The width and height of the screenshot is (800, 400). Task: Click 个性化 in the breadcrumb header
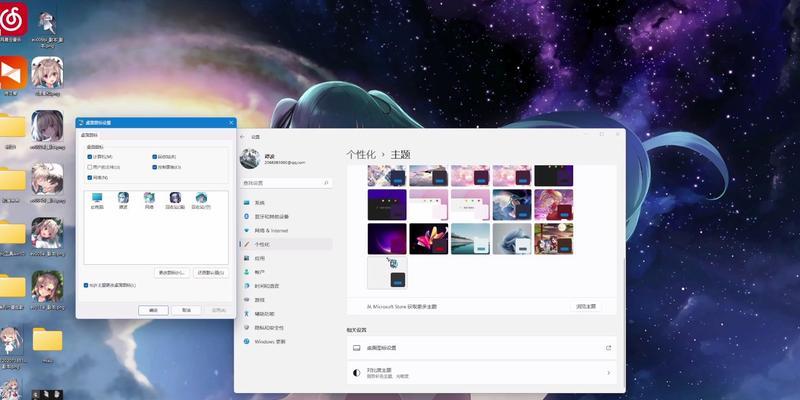point(361,155)
